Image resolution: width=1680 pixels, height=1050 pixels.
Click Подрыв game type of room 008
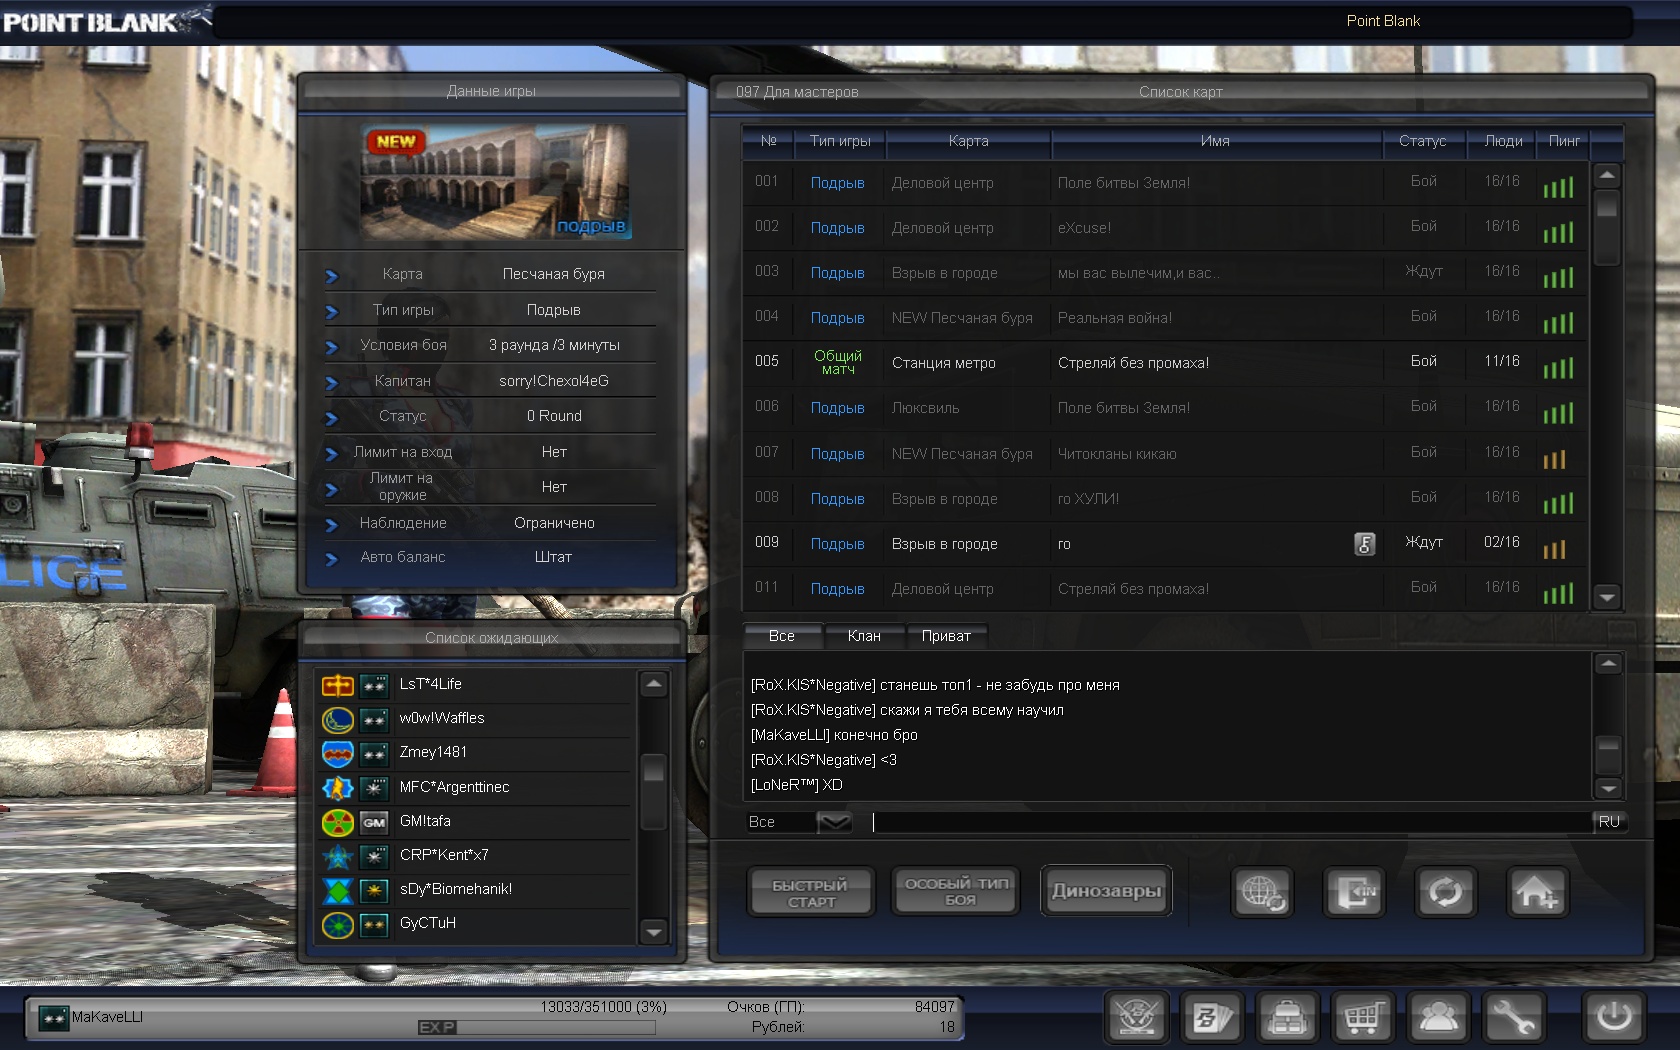(x=837, y=499)
